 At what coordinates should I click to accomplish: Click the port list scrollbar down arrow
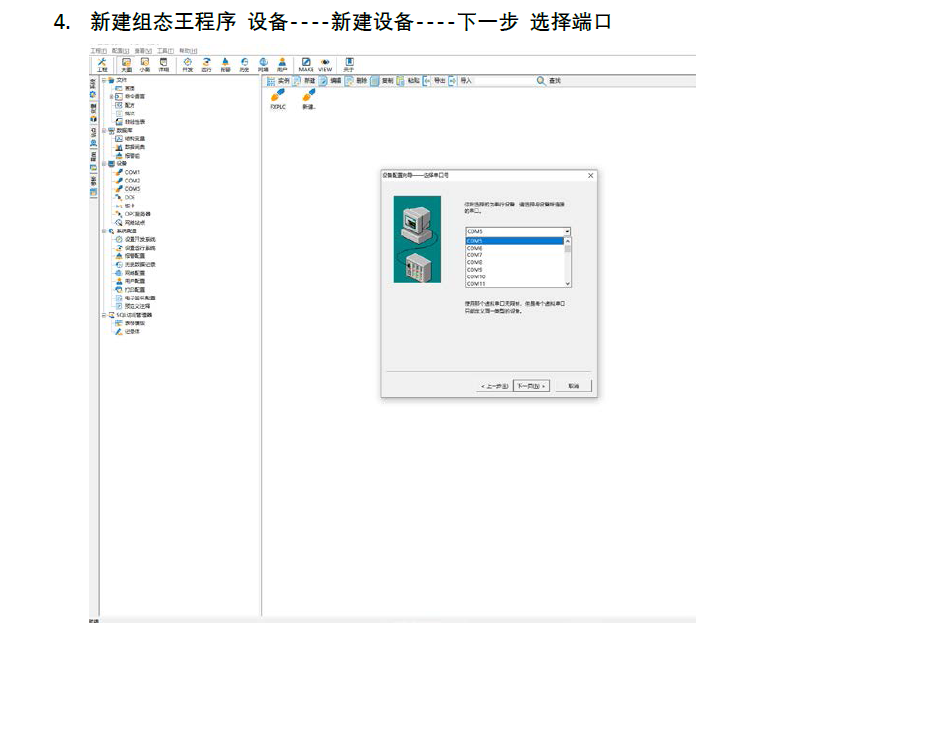pos(568,283)
